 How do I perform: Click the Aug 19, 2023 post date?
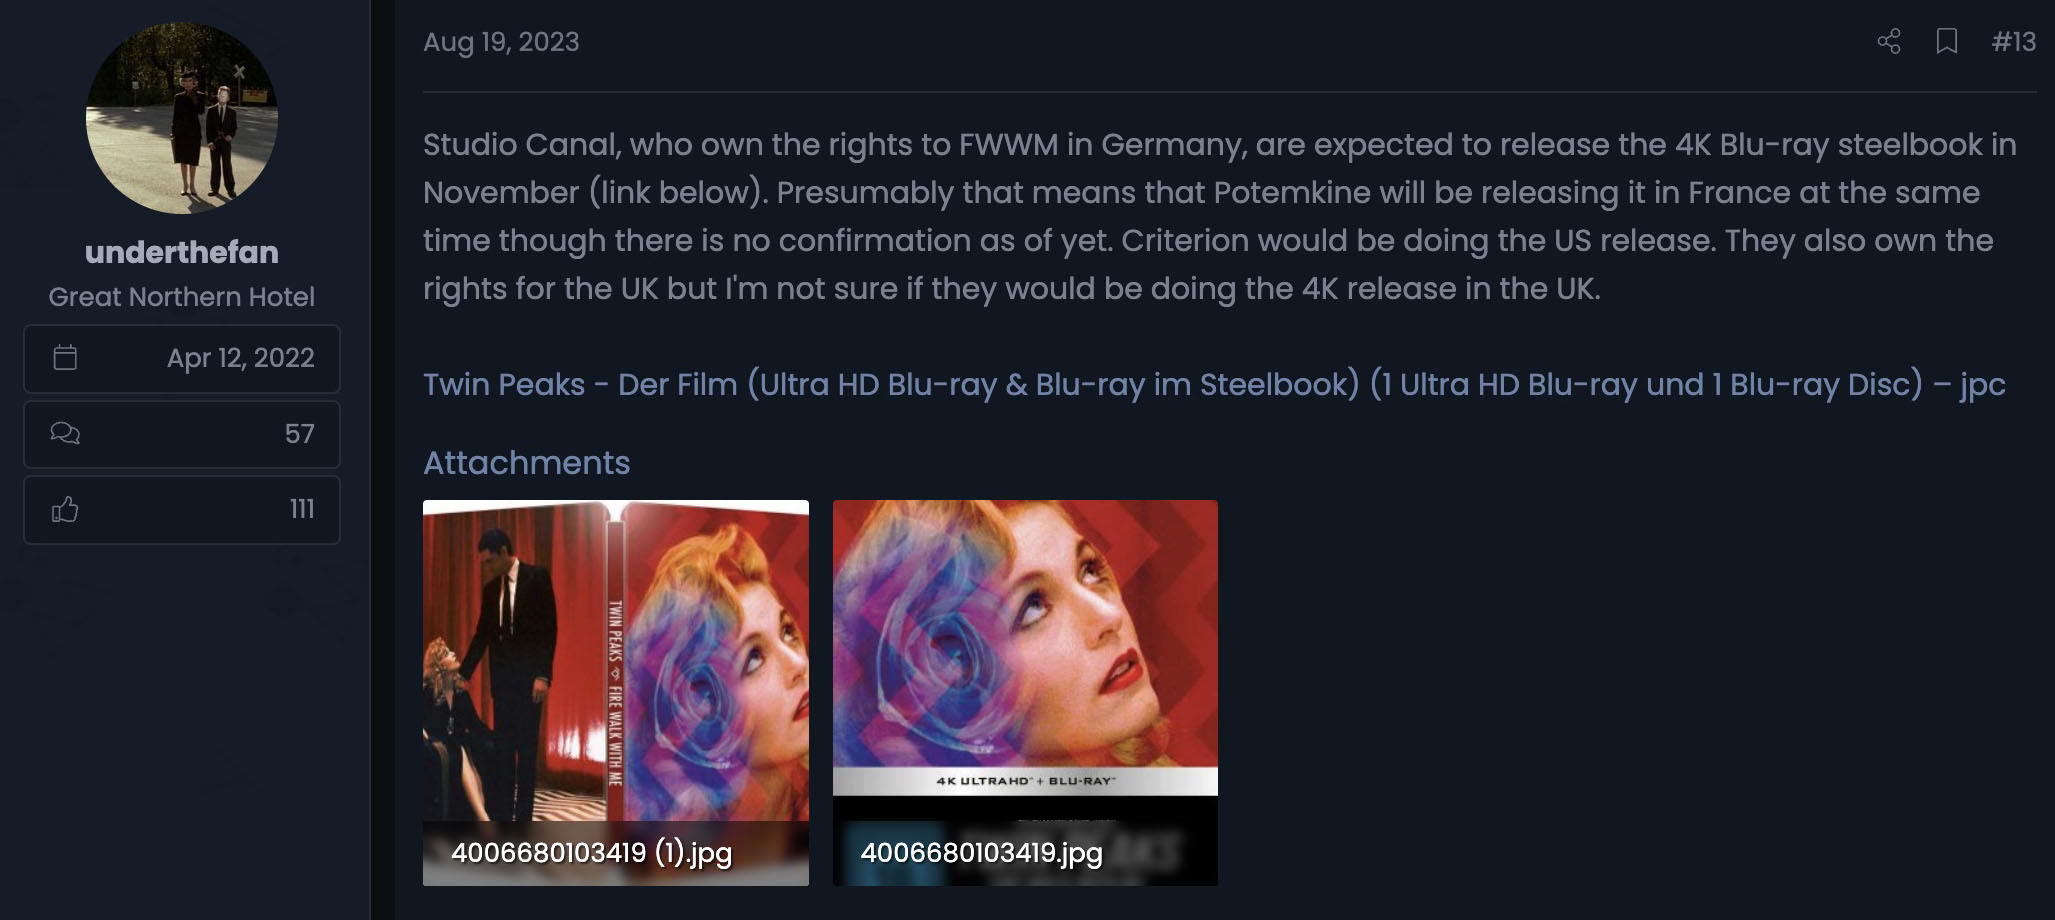[501, 42]
